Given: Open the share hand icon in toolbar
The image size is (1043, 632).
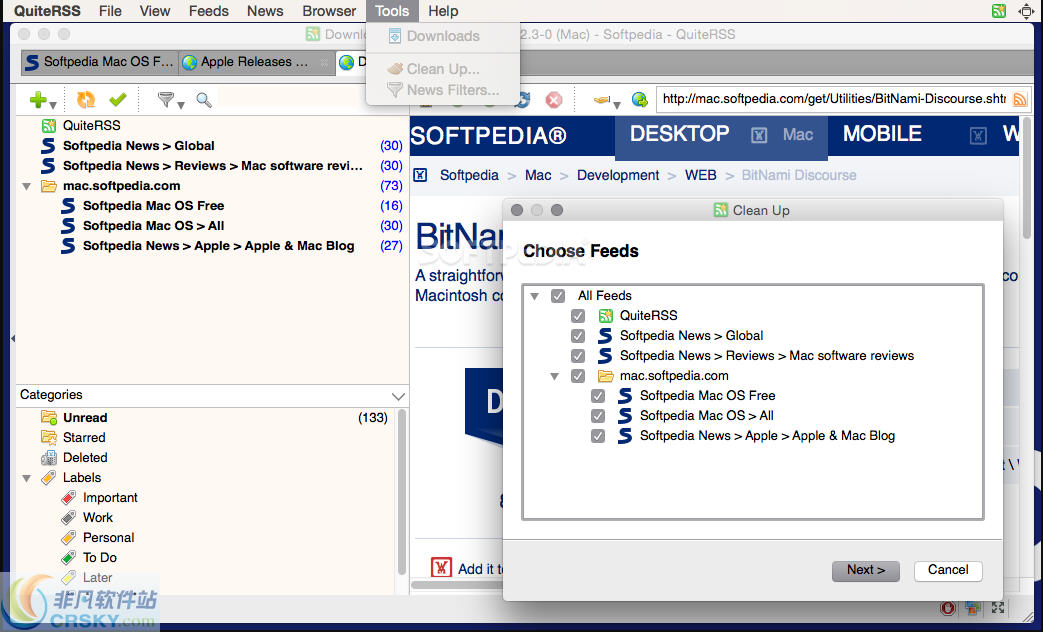Looking at the screenshot, I should (601, 100).
